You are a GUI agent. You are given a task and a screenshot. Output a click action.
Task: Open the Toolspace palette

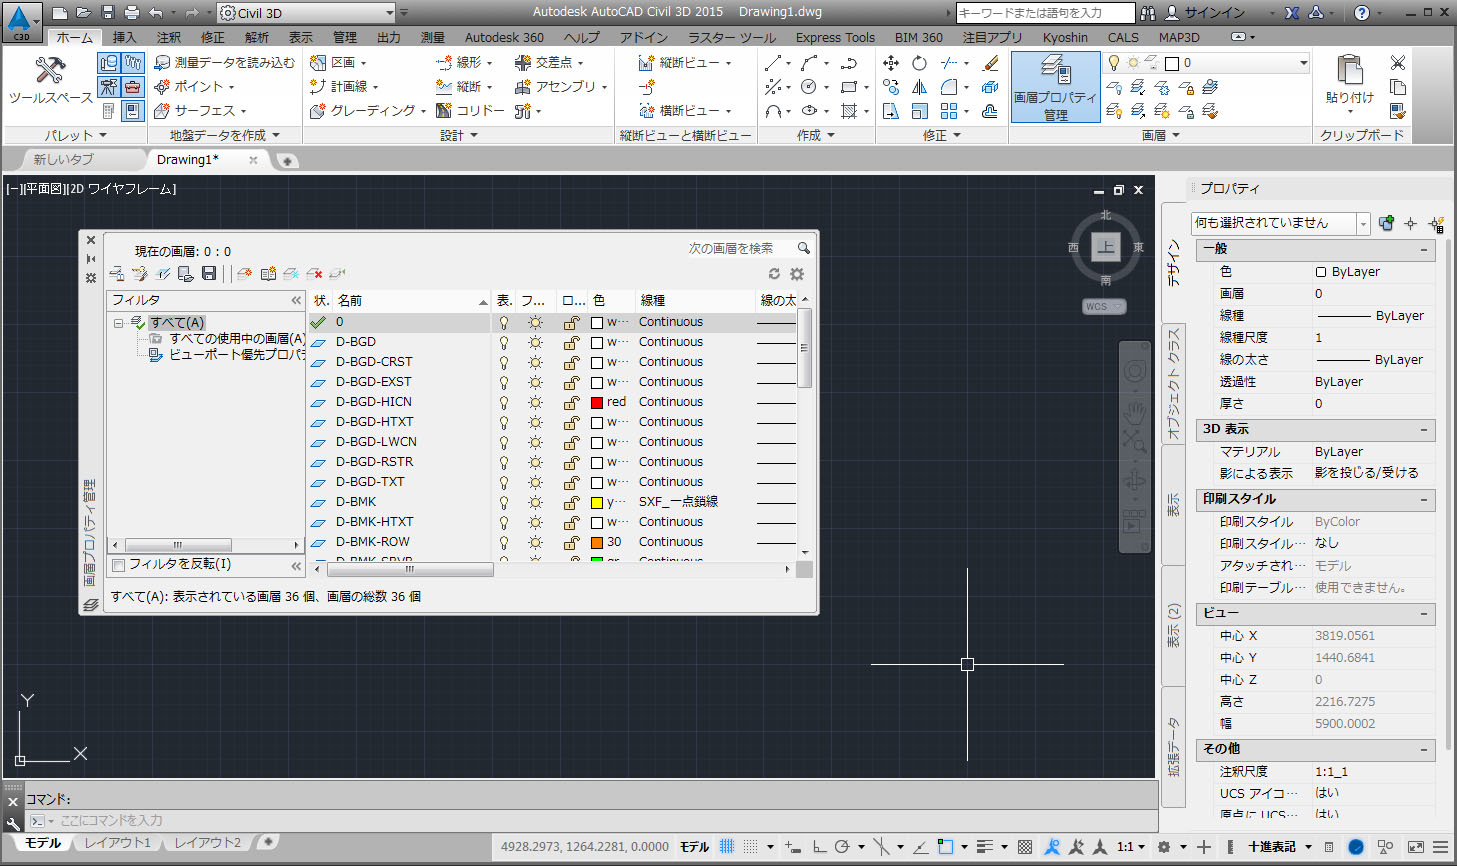click(x=50, y=82)
